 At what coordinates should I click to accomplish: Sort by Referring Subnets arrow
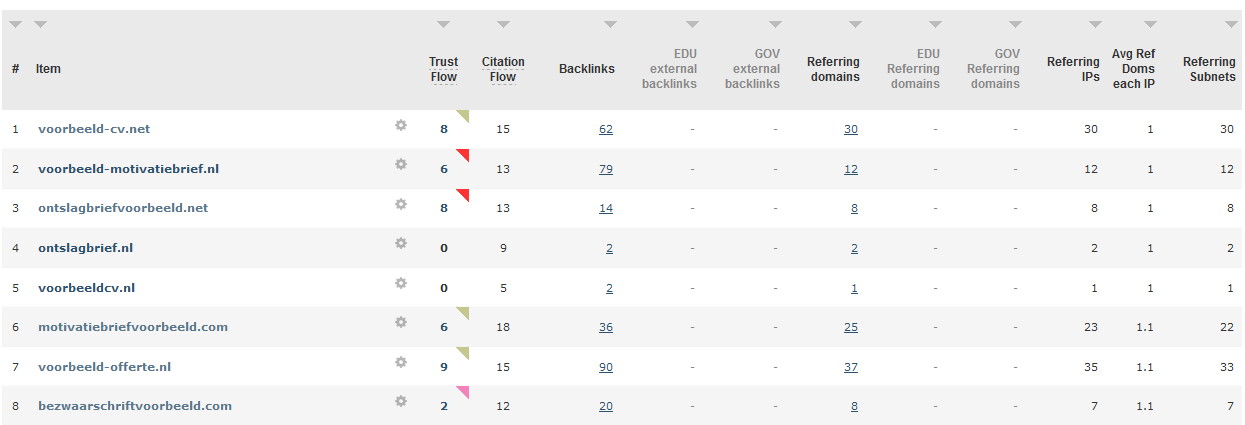click(x=1231, y=24)
